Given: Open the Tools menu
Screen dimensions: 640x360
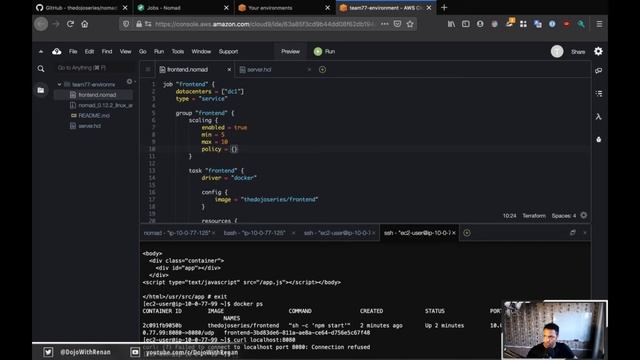Looking at the screenshot, I should [x=178, y=51].
